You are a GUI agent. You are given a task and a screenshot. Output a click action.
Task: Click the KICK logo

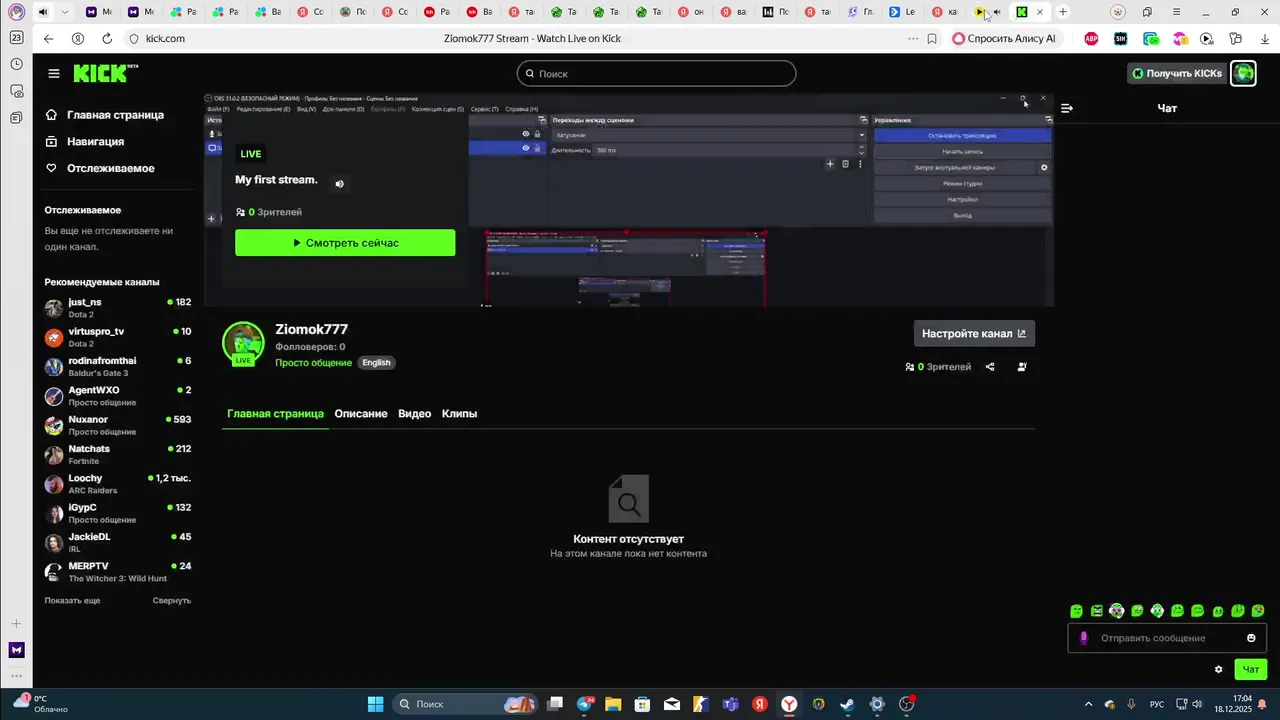click(99, 73)
